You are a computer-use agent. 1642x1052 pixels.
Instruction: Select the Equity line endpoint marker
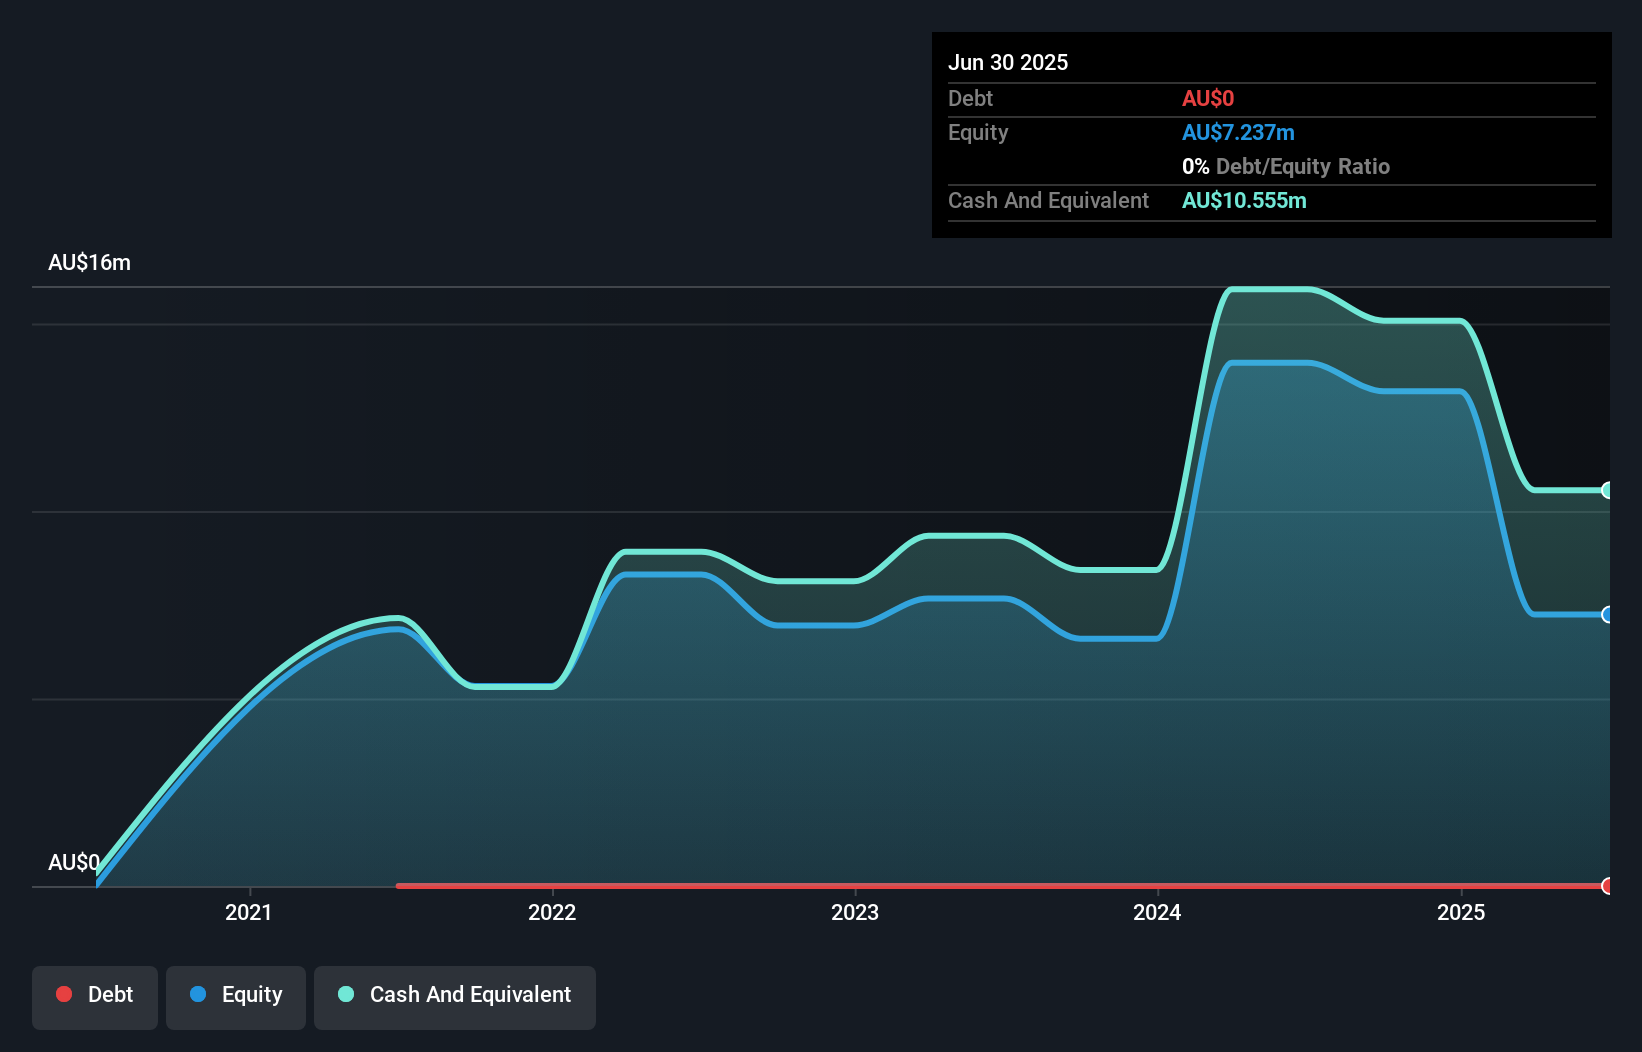(x=1607, y=615)
